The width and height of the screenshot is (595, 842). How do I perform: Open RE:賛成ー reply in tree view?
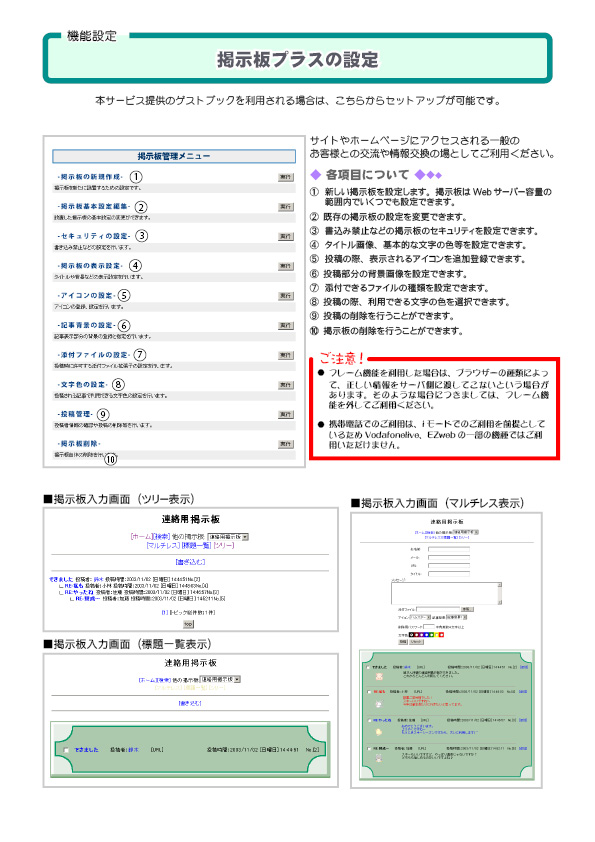coord(88,598)
